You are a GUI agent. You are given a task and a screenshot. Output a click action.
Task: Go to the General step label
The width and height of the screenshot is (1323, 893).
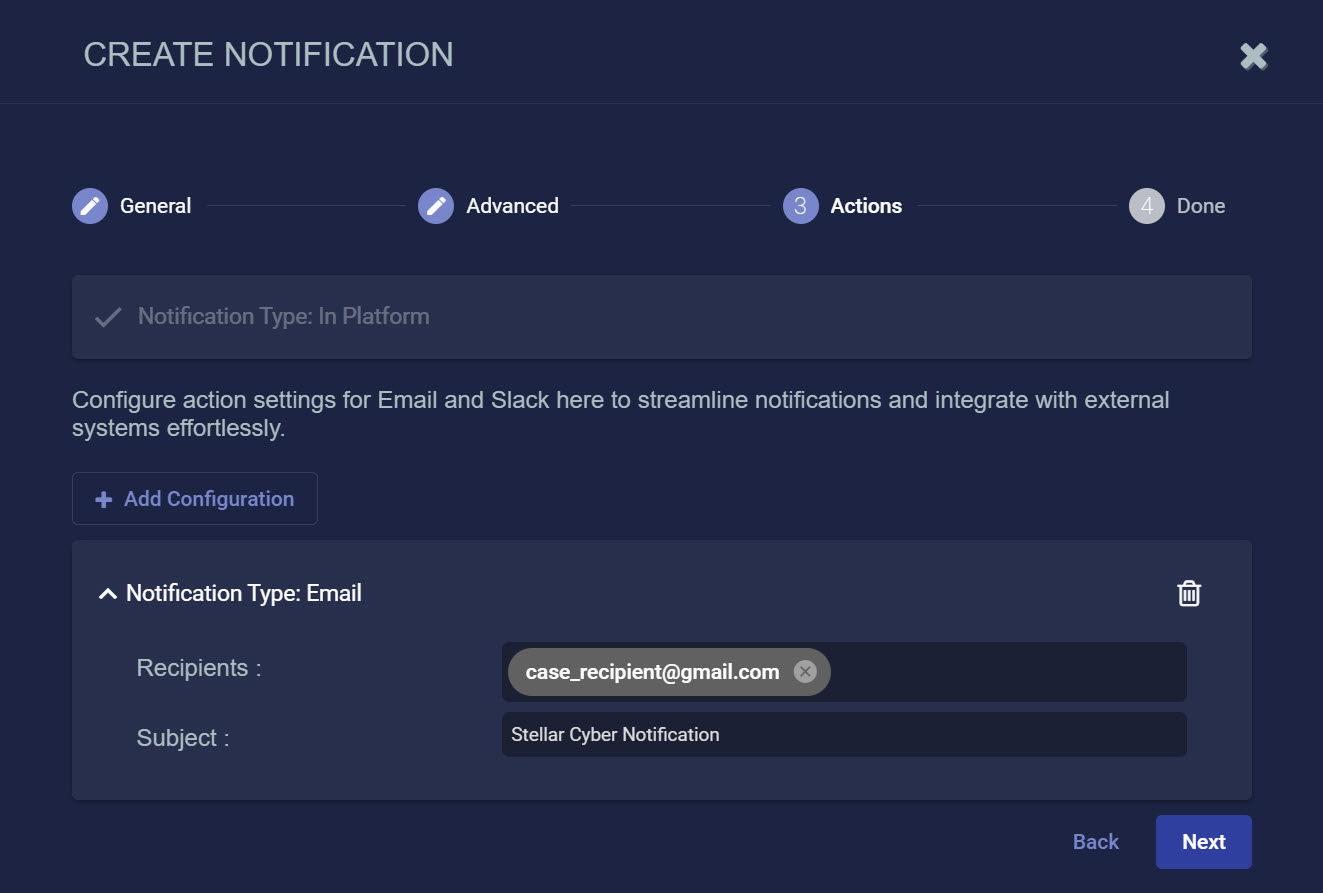point(155,206)
